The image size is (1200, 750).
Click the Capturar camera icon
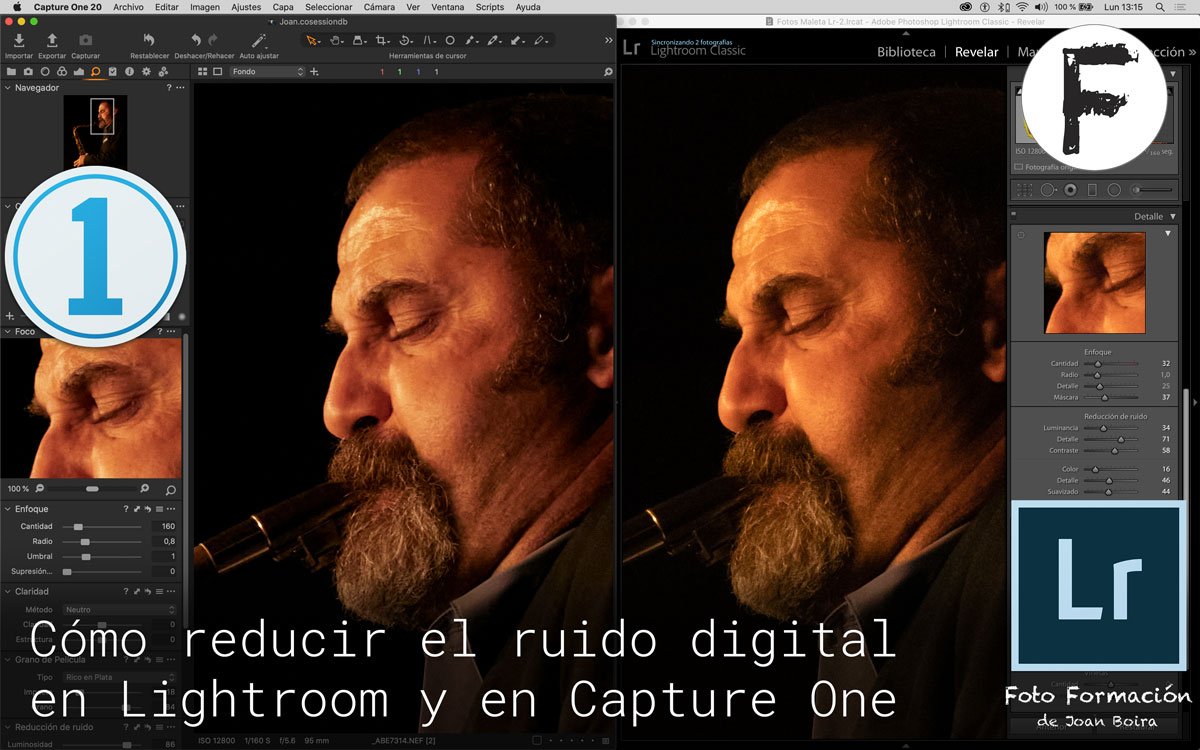pos(85,40)
